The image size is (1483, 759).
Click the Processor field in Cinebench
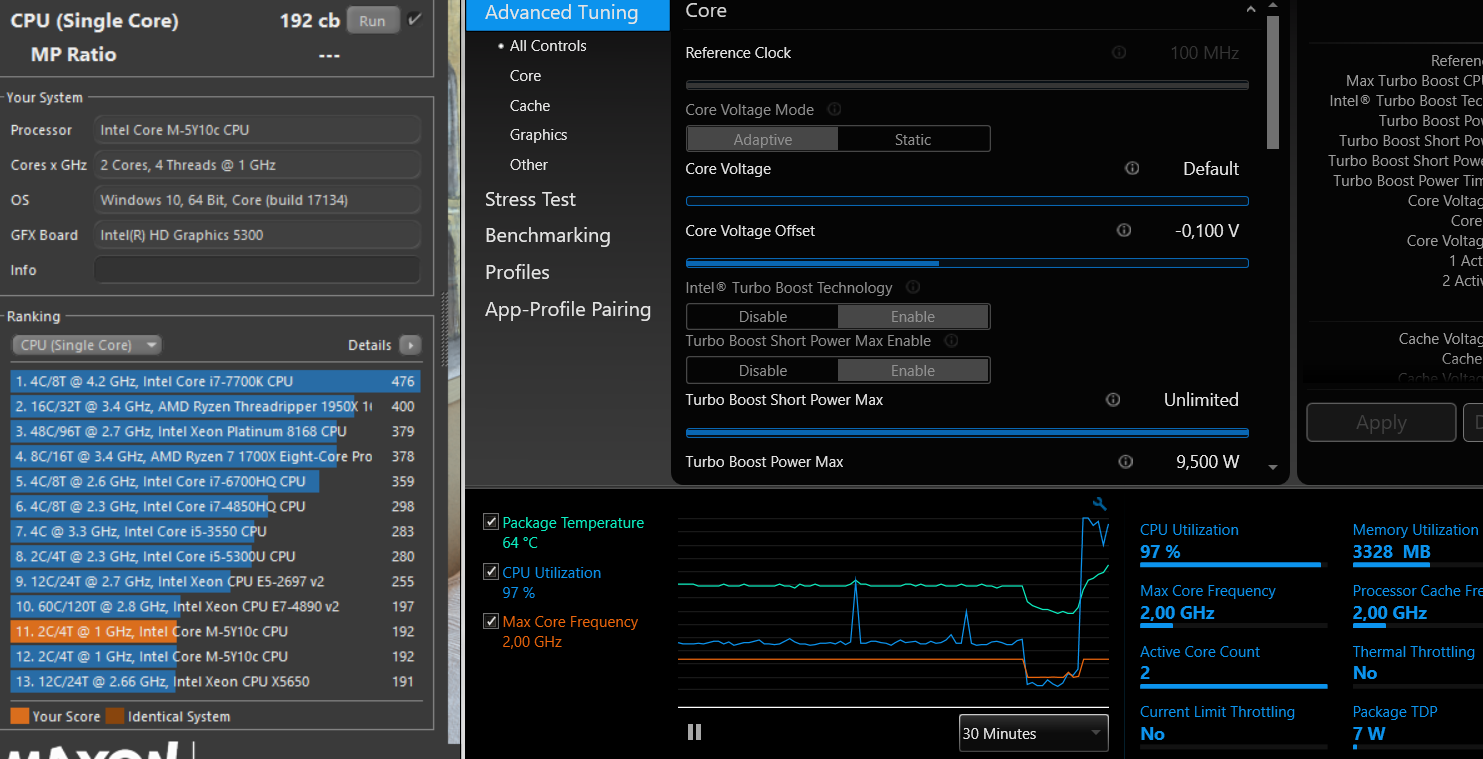click(257, 130)
